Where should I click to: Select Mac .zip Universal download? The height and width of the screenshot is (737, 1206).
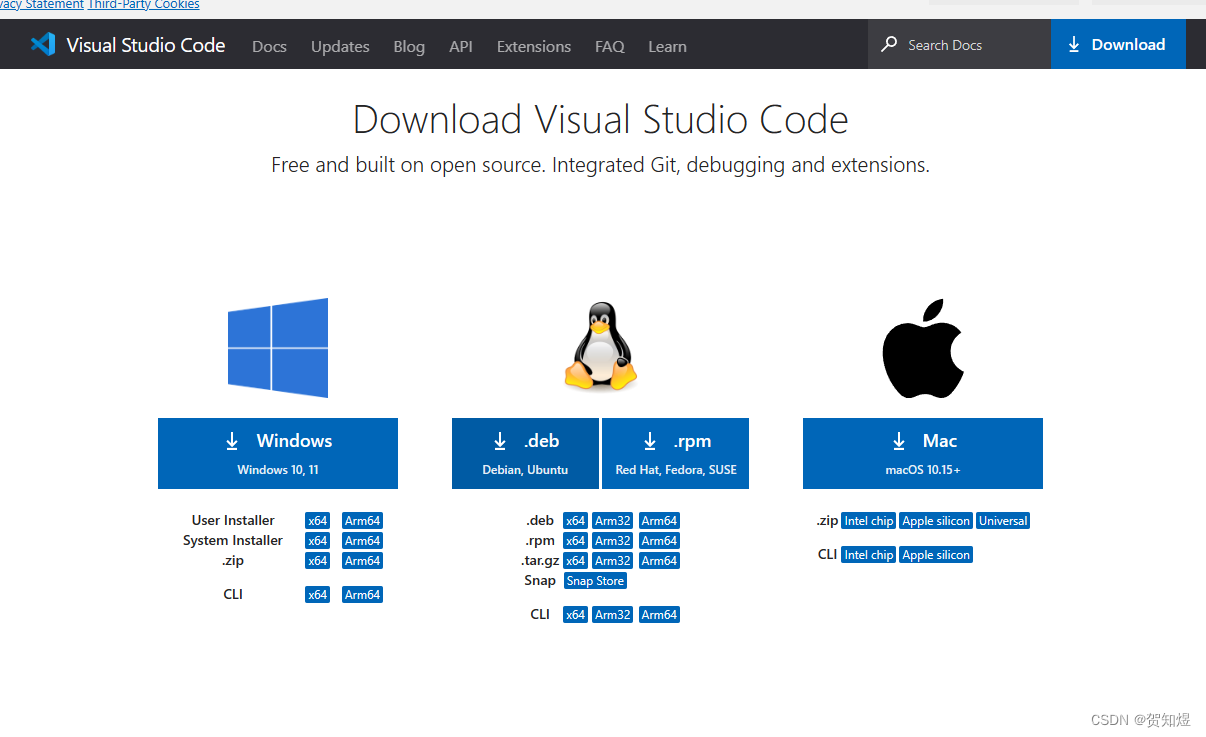[x=1003, y=521]
